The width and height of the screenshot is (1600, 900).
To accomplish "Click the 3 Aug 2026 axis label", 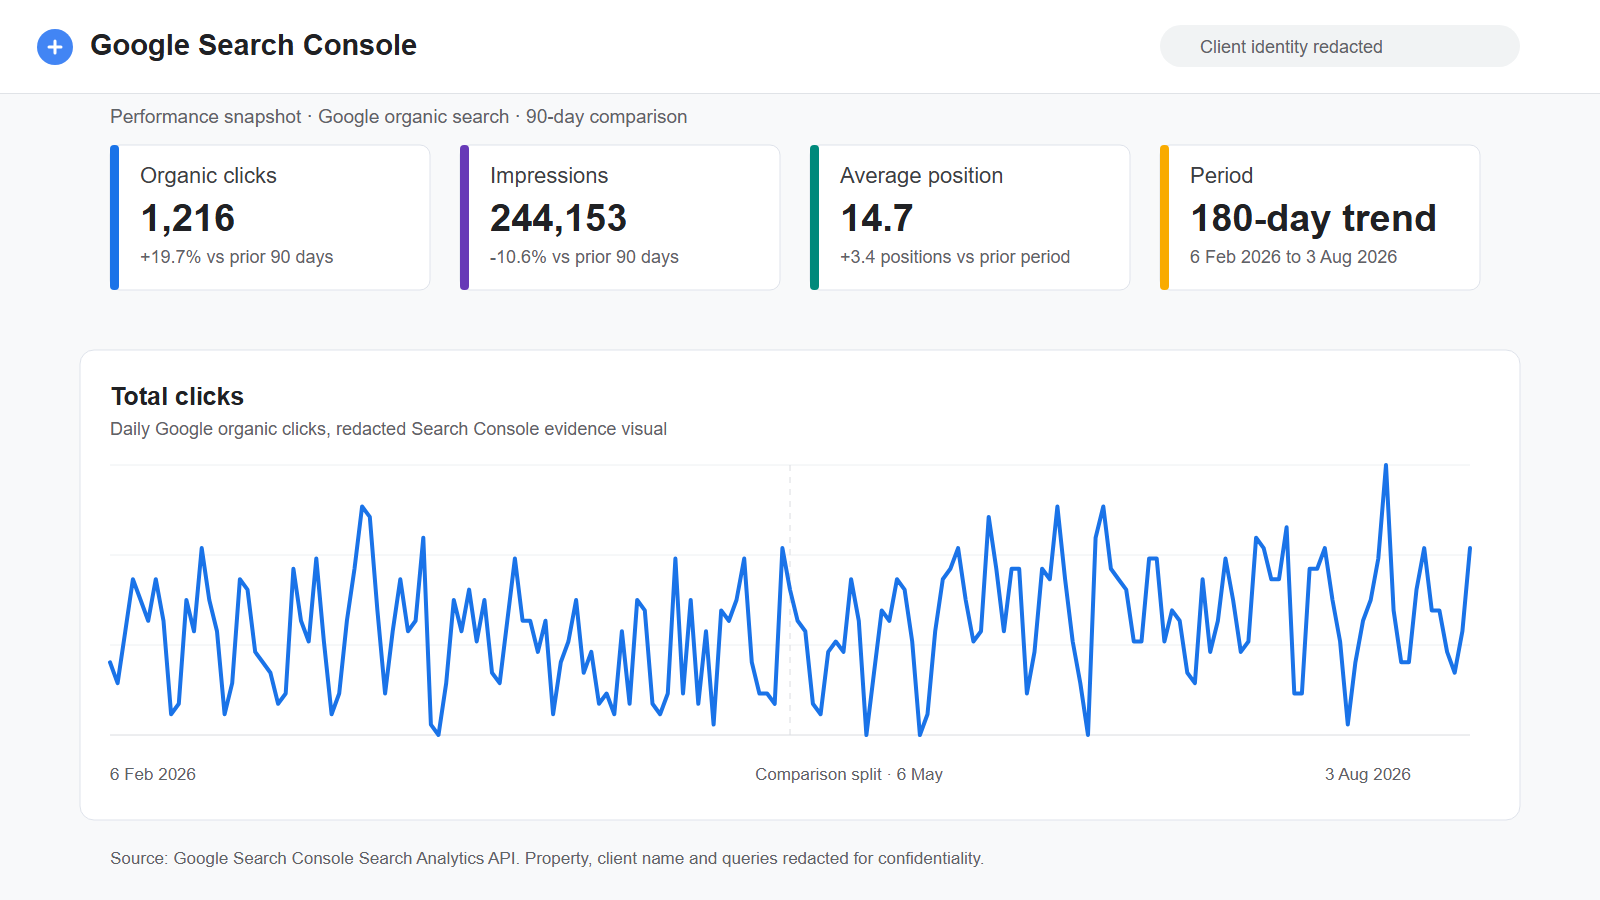I will coord(1367,774).
